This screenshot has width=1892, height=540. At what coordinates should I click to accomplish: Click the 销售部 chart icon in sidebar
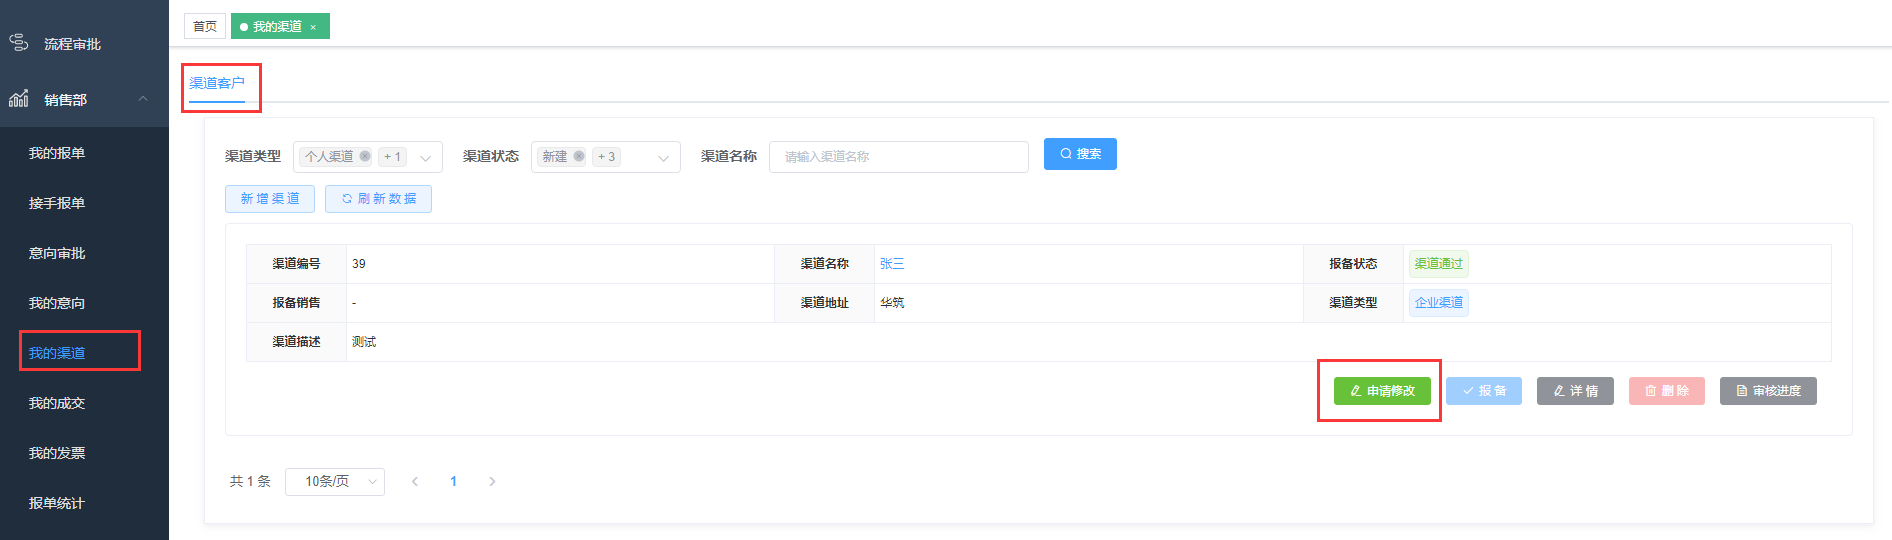pos(18,99)
